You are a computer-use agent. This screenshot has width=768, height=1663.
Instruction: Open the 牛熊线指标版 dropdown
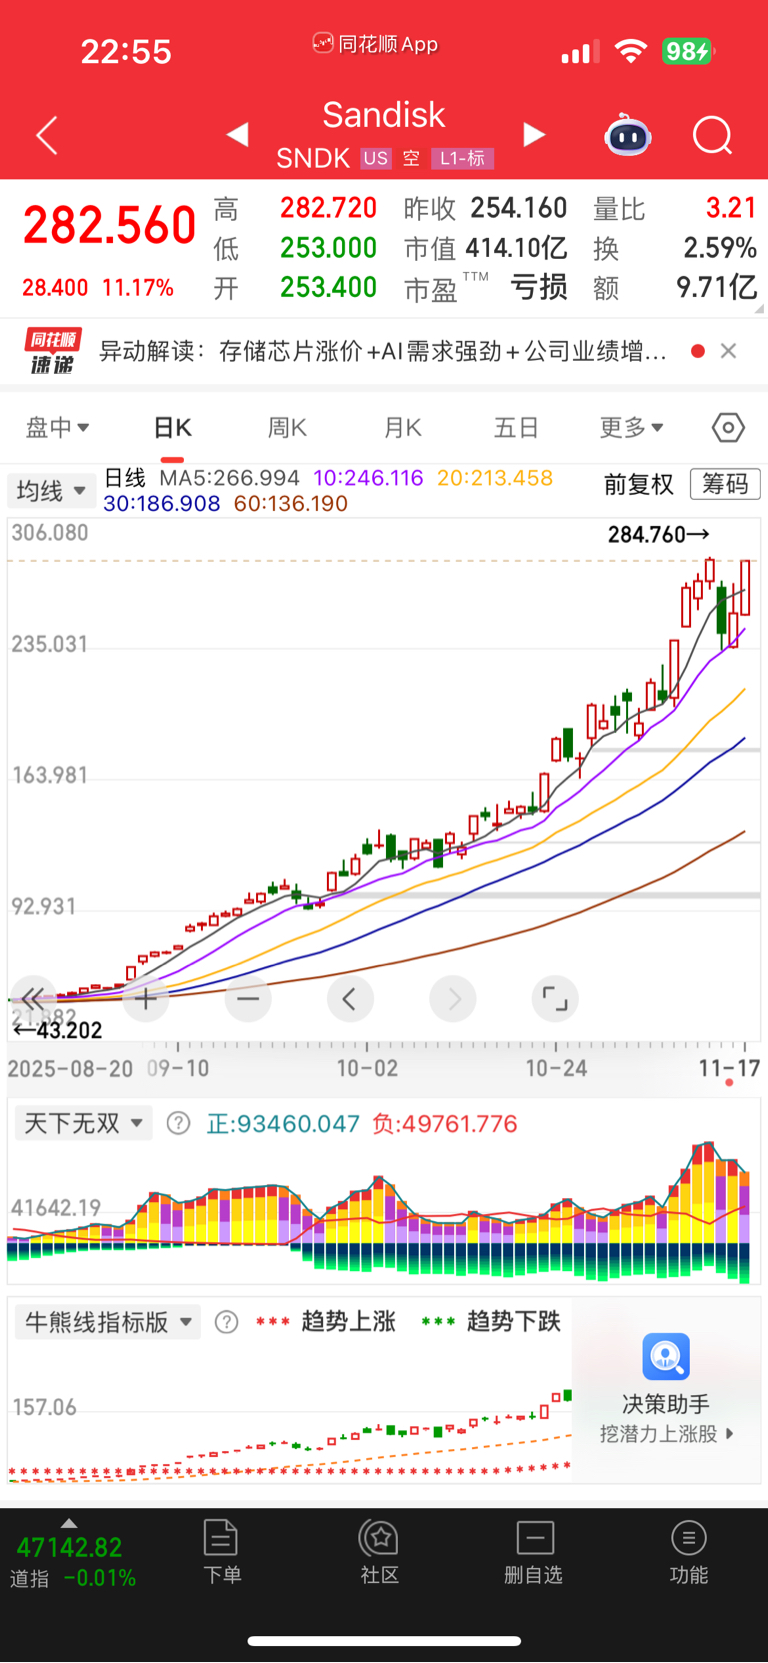pyautogui.click(x=108, y=1322)
